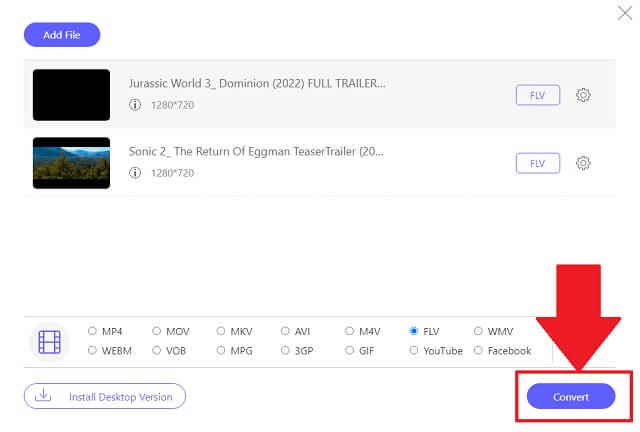
Task: Click info icon under Jurassic World title
Action: [x=135, y=105]
